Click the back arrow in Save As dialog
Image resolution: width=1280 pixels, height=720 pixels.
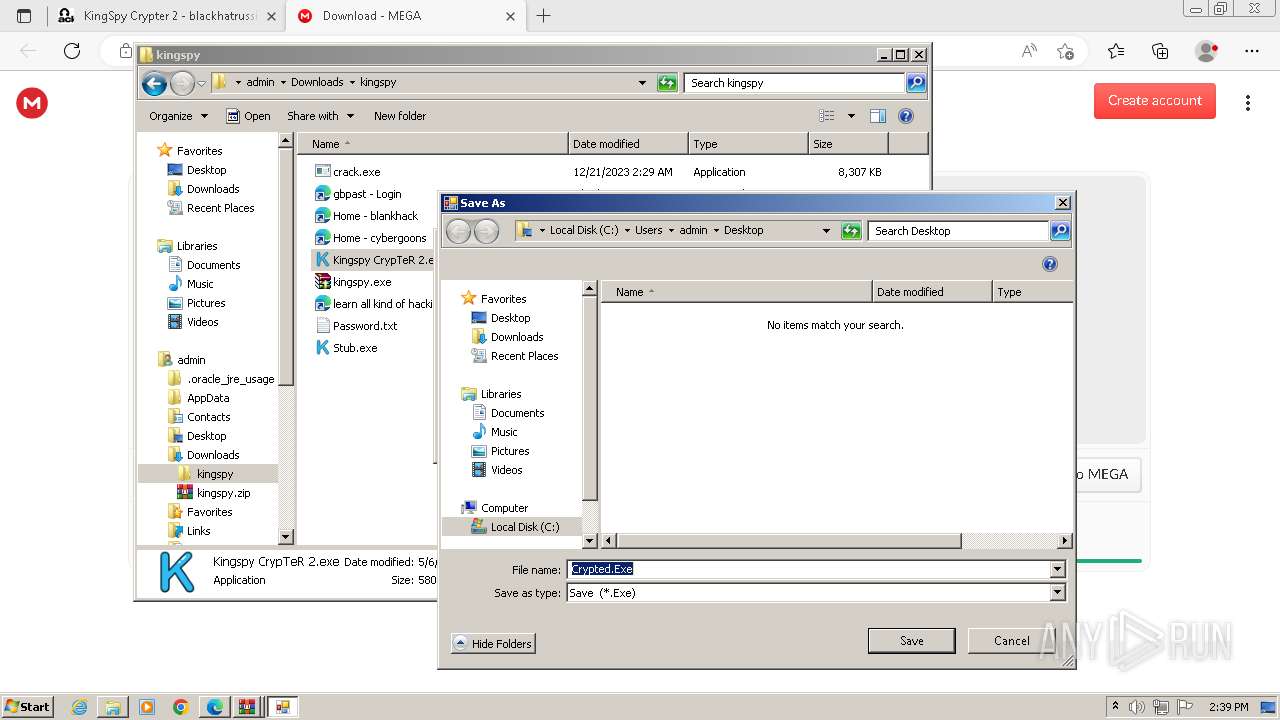[x=458, y=231]
